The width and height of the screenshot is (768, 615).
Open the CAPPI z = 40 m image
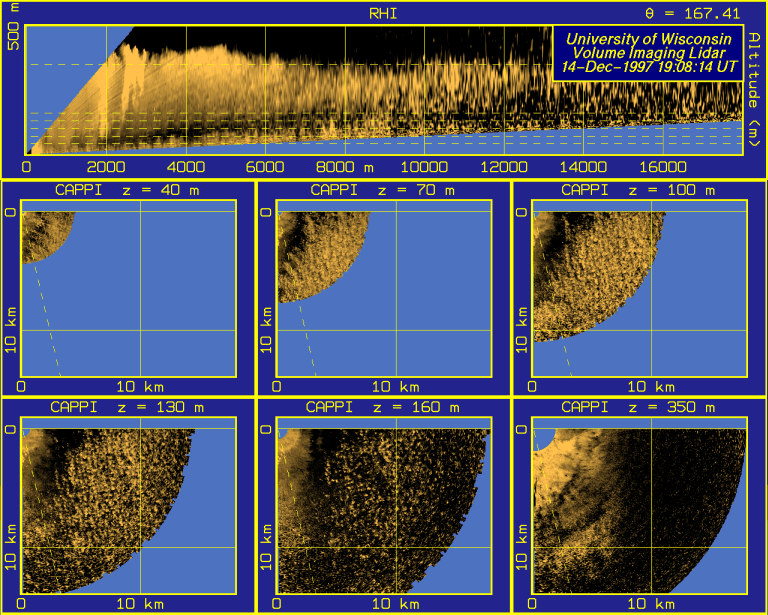128,288
